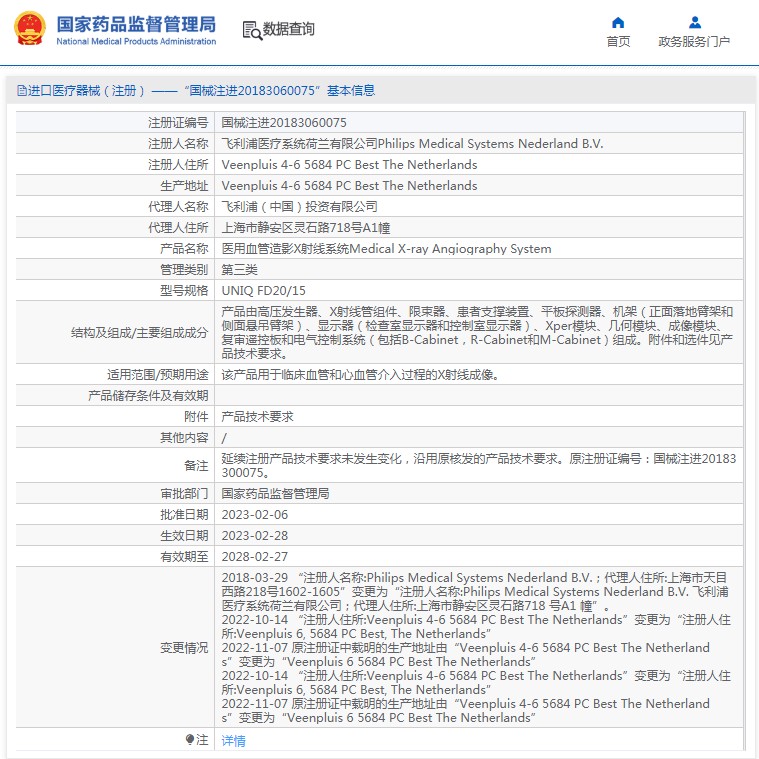This screenshot has height=759, width=759.
Task: Click the 首页 text link
Action: [618, 42]
